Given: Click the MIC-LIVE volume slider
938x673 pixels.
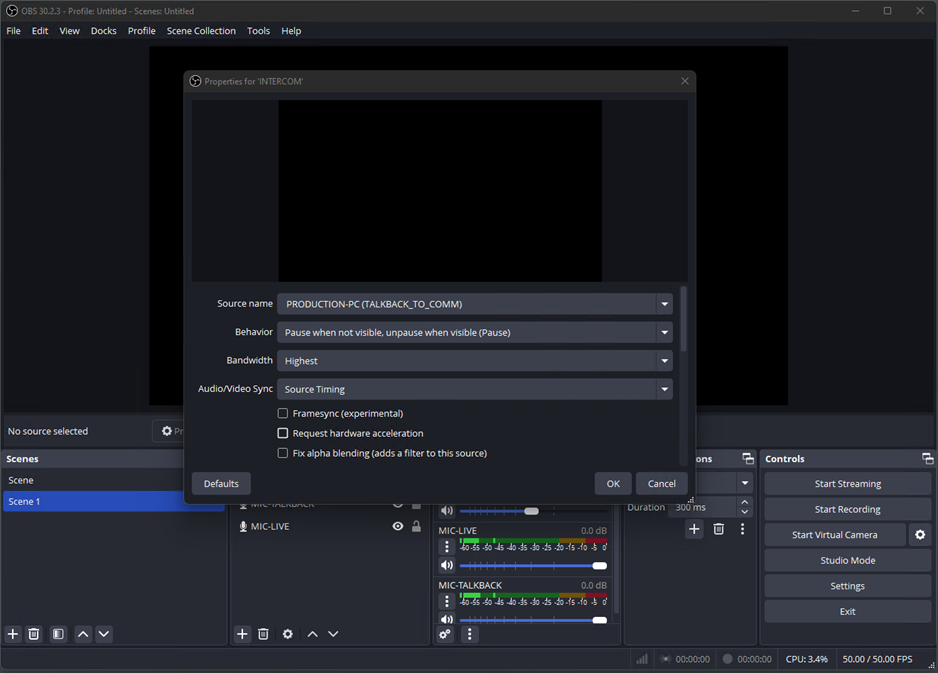Looking at the screenshot, I should [x=532, y=565].
